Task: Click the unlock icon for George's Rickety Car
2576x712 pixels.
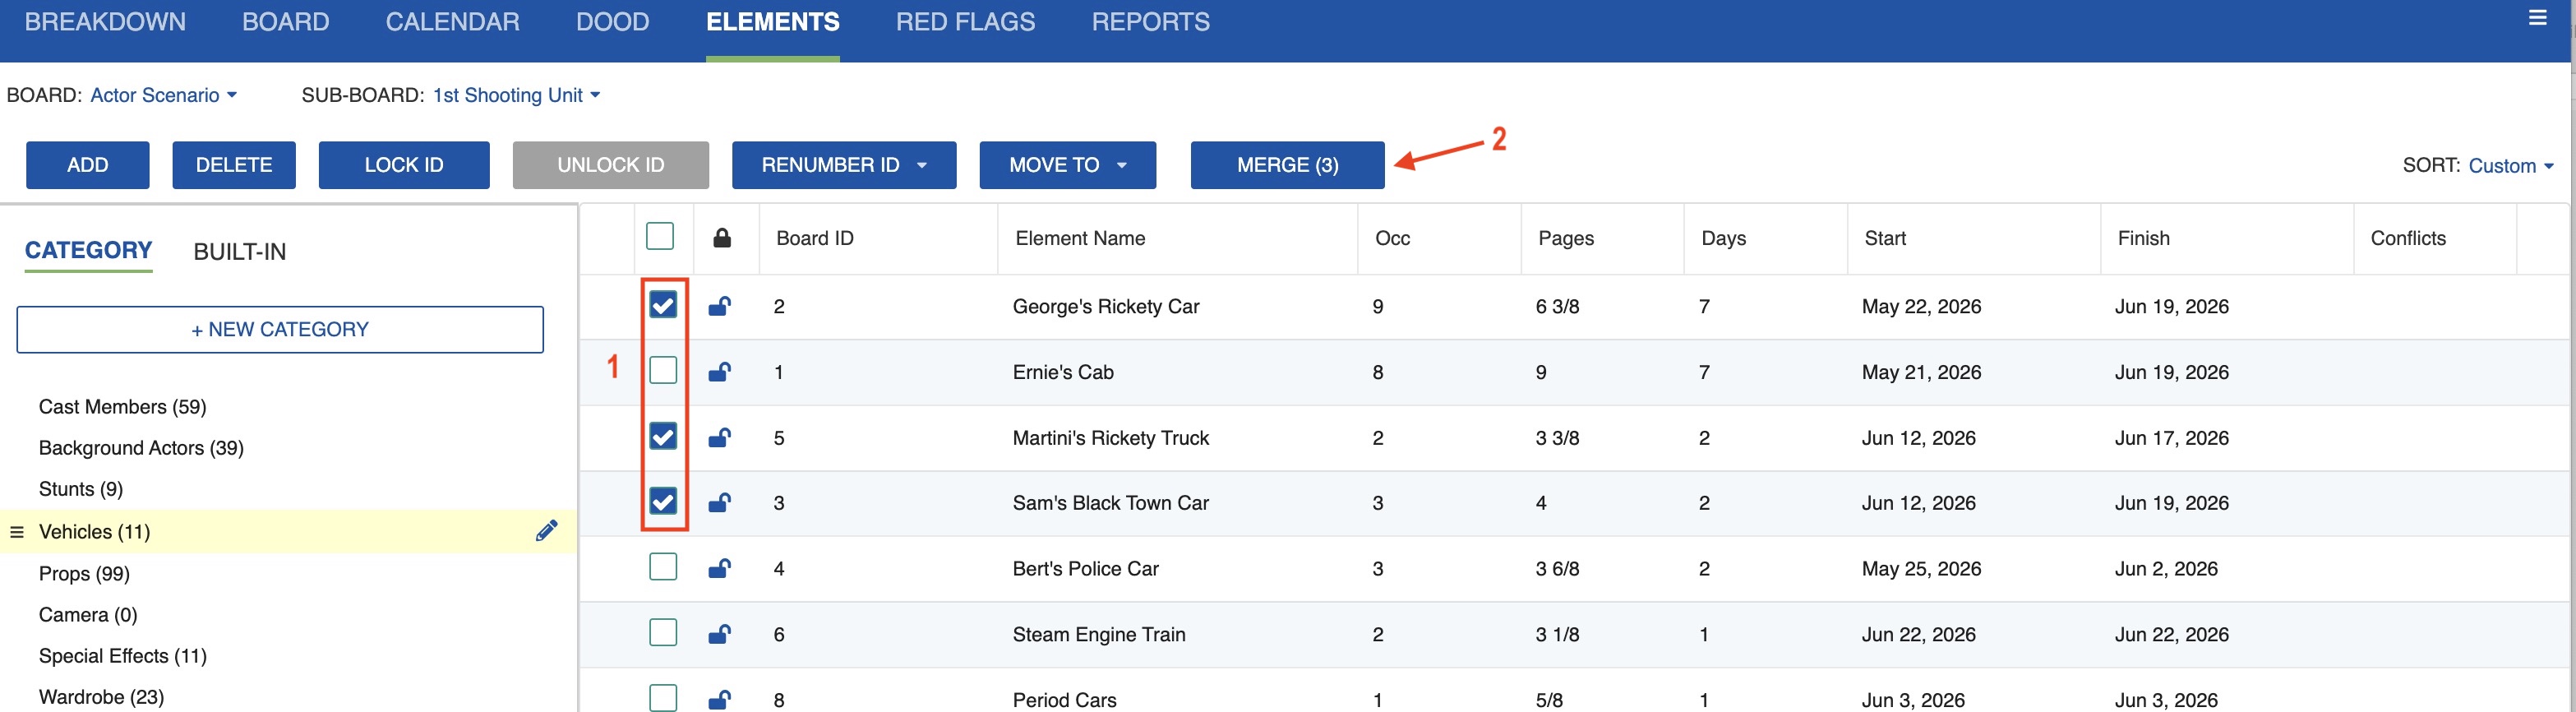Action: 719,306
